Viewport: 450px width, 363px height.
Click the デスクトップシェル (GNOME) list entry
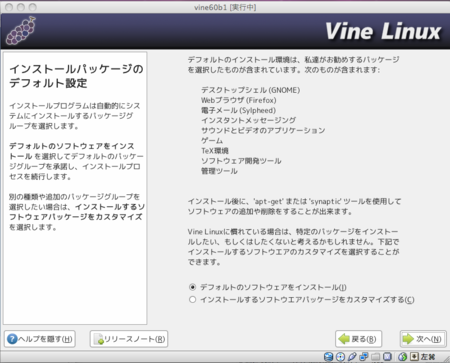tap(250, 90)
